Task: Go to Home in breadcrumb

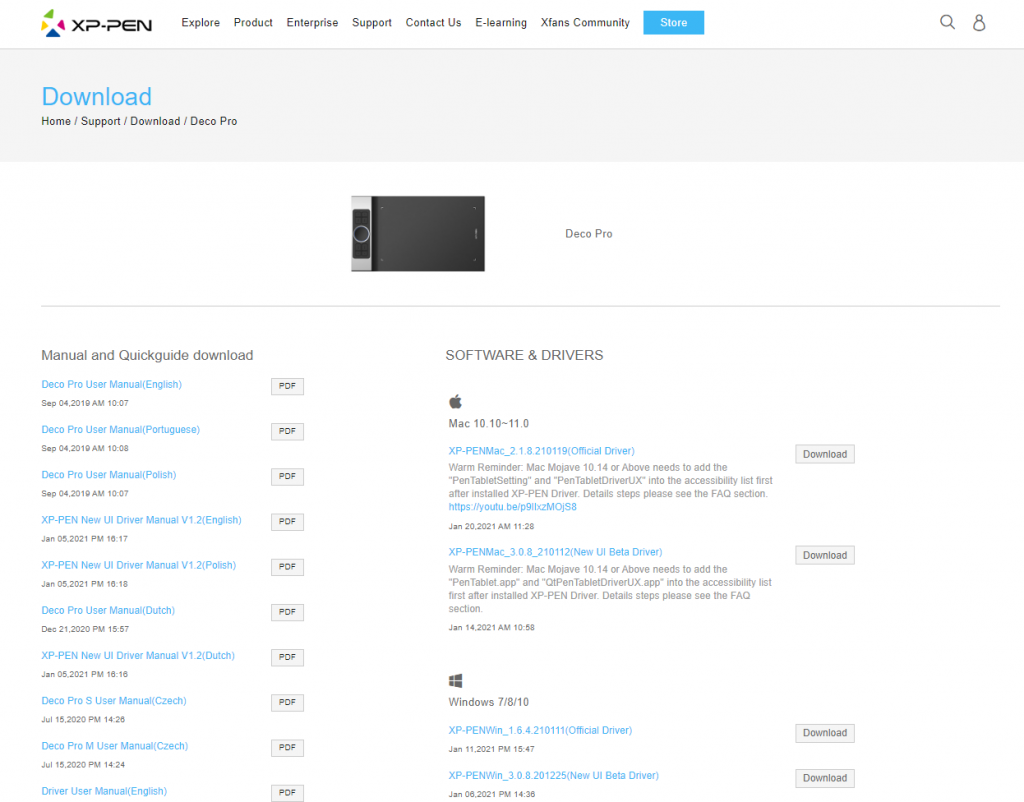Action: (x=56, y=121)
